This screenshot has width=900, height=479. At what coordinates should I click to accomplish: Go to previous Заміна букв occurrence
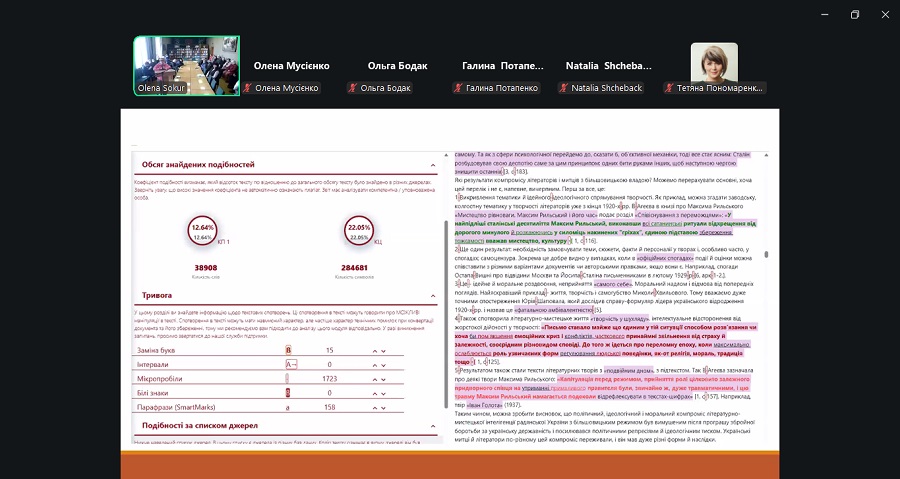pyautogui.click(x=375, y=351)
